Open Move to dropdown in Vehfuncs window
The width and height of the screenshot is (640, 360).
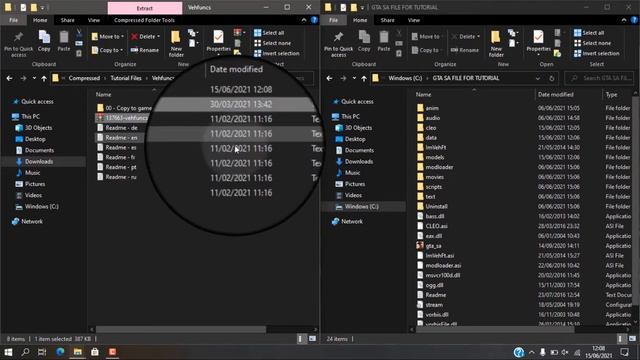coord(108,36)
